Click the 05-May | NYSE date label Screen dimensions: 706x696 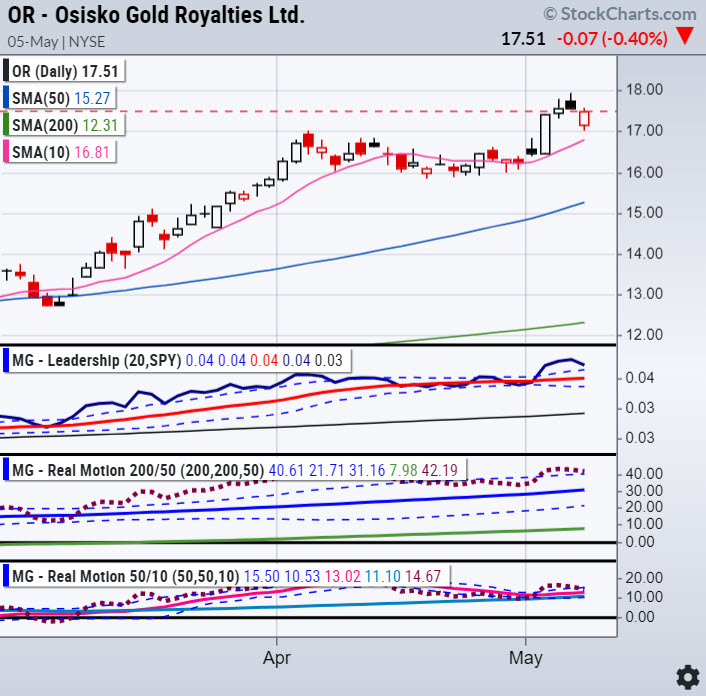click(56, 42)
